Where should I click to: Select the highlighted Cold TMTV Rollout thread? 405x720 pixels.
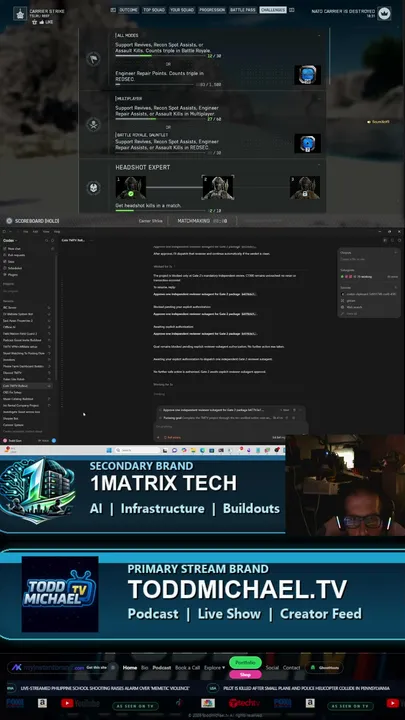[x=27, y=386]
